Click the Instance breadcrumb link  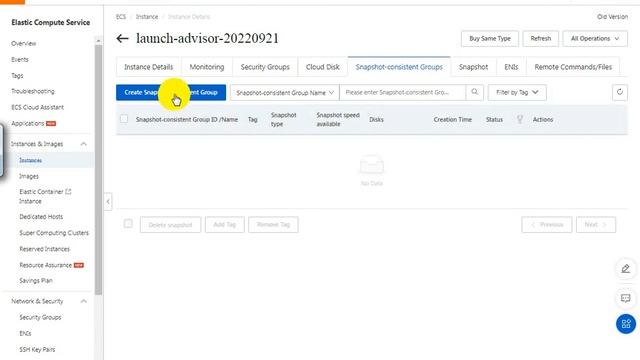point(147,17)
